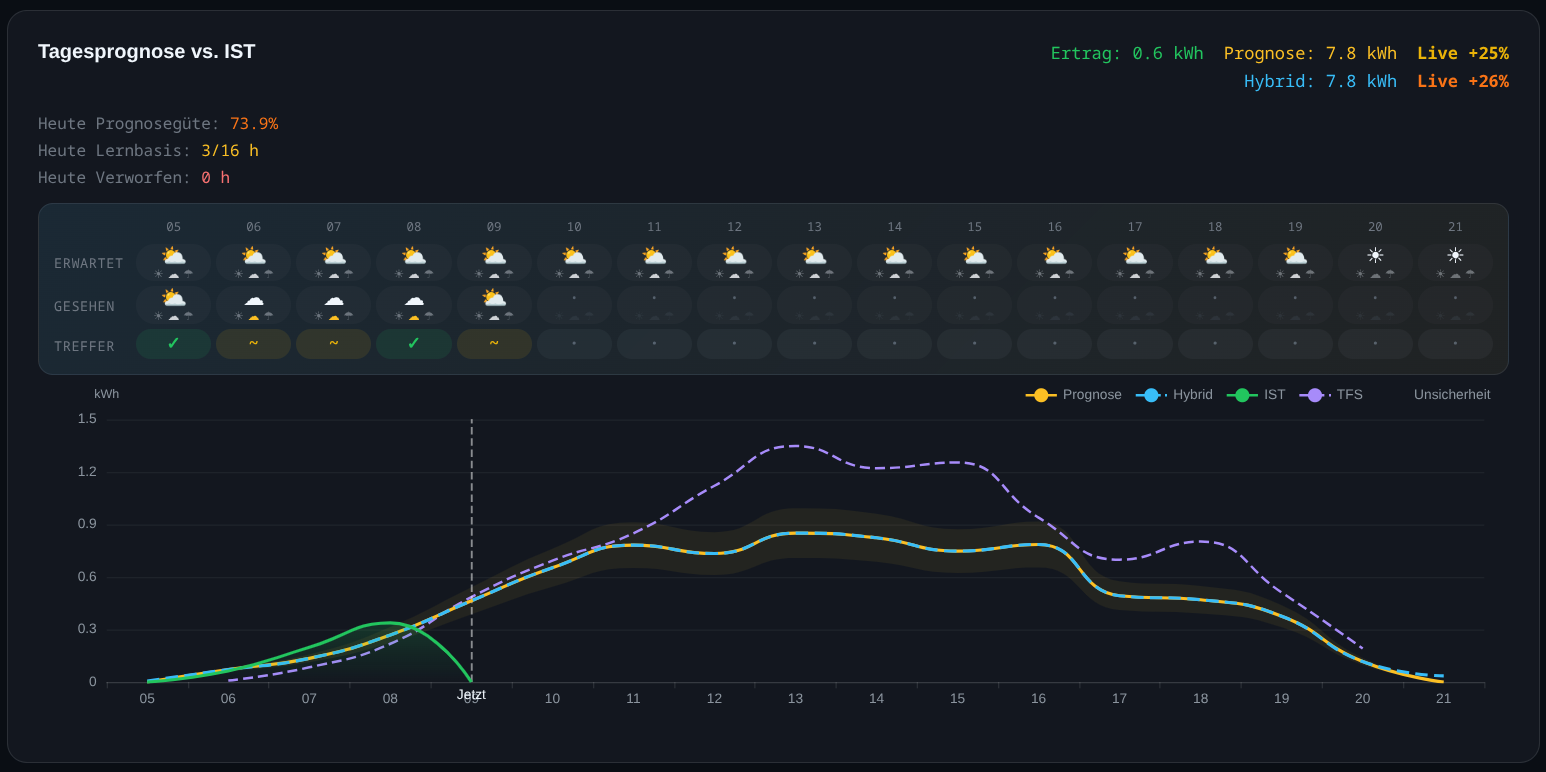
Task: Click the 0.3 y-axis tick label
Action: click(x=87, y=629)
